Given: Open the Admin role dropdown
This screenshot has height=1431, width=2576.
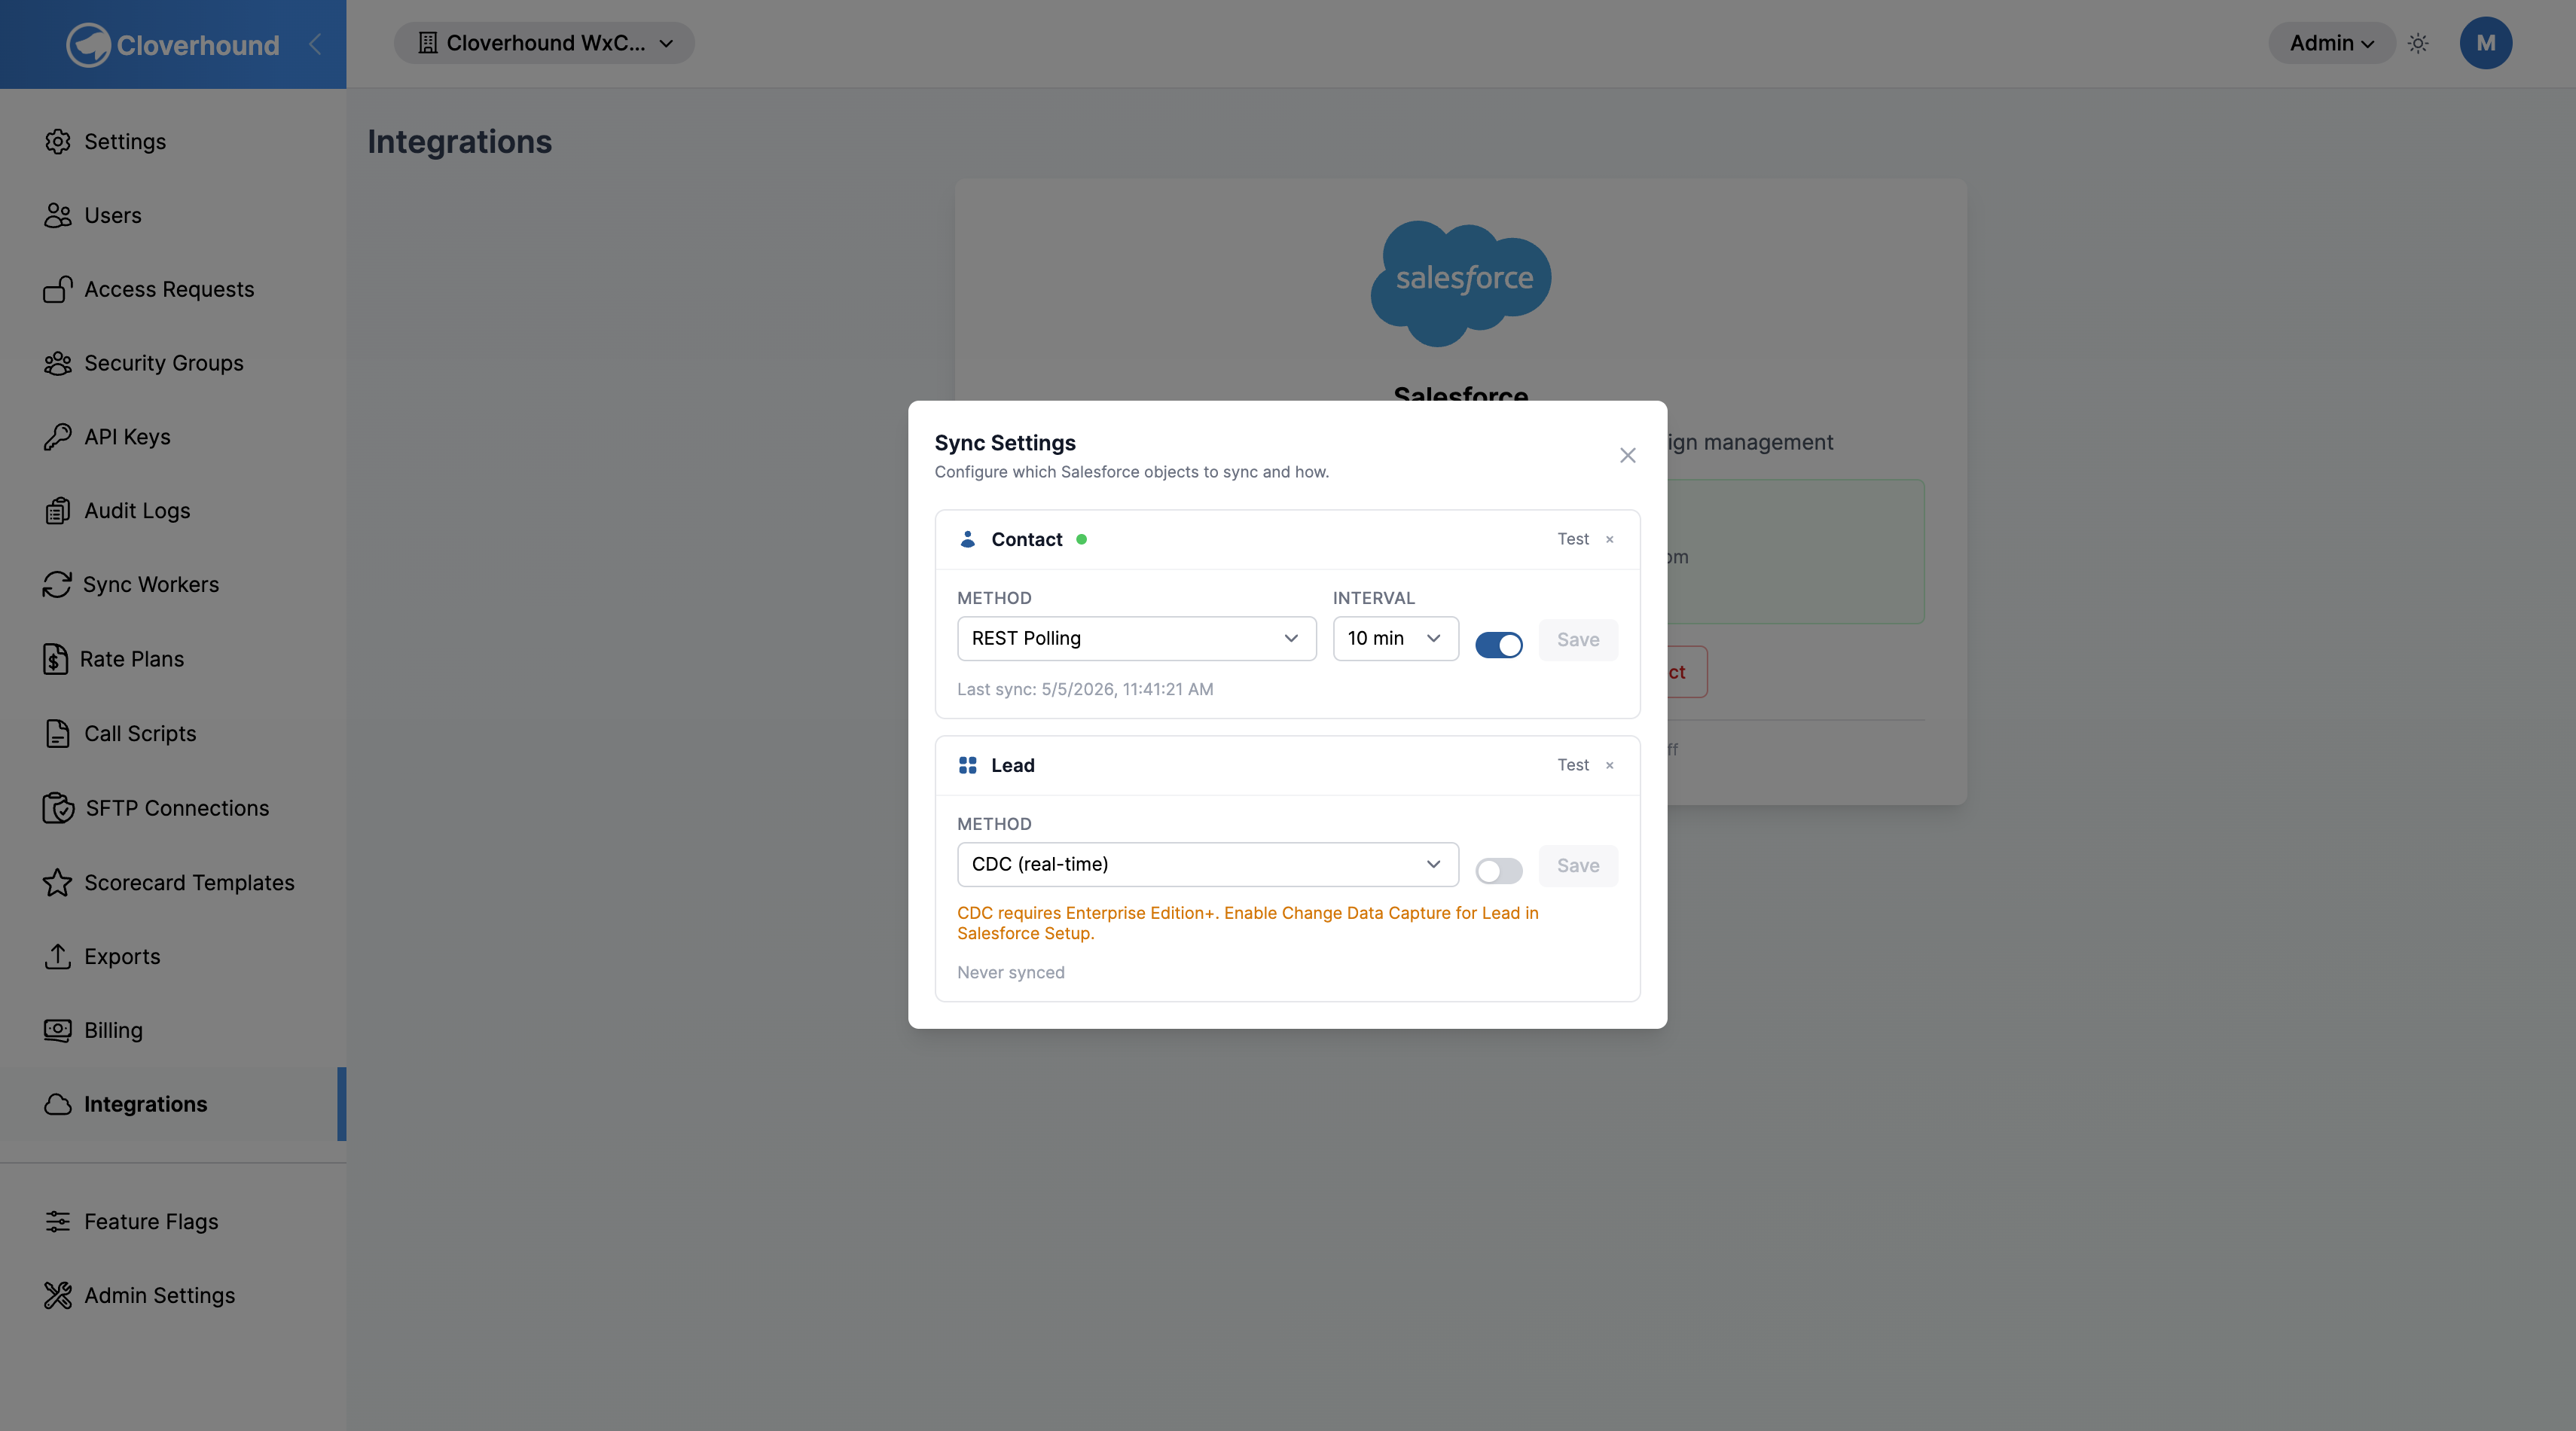Looking at the screenshot, I should click(2331, 43).
